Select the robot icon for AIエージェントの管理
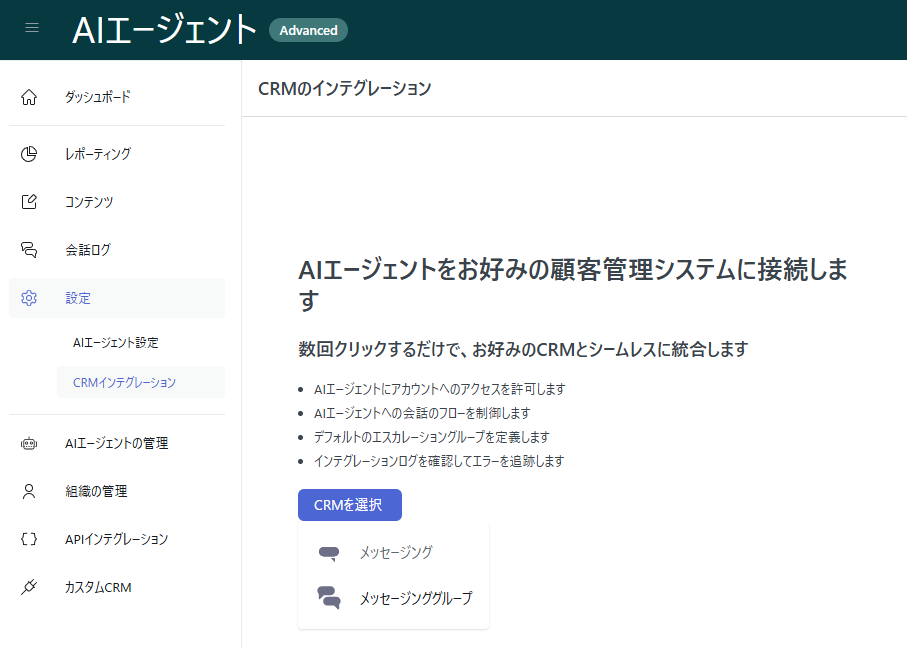The width and height of the screenshot is (907, 648). [28, 442]
